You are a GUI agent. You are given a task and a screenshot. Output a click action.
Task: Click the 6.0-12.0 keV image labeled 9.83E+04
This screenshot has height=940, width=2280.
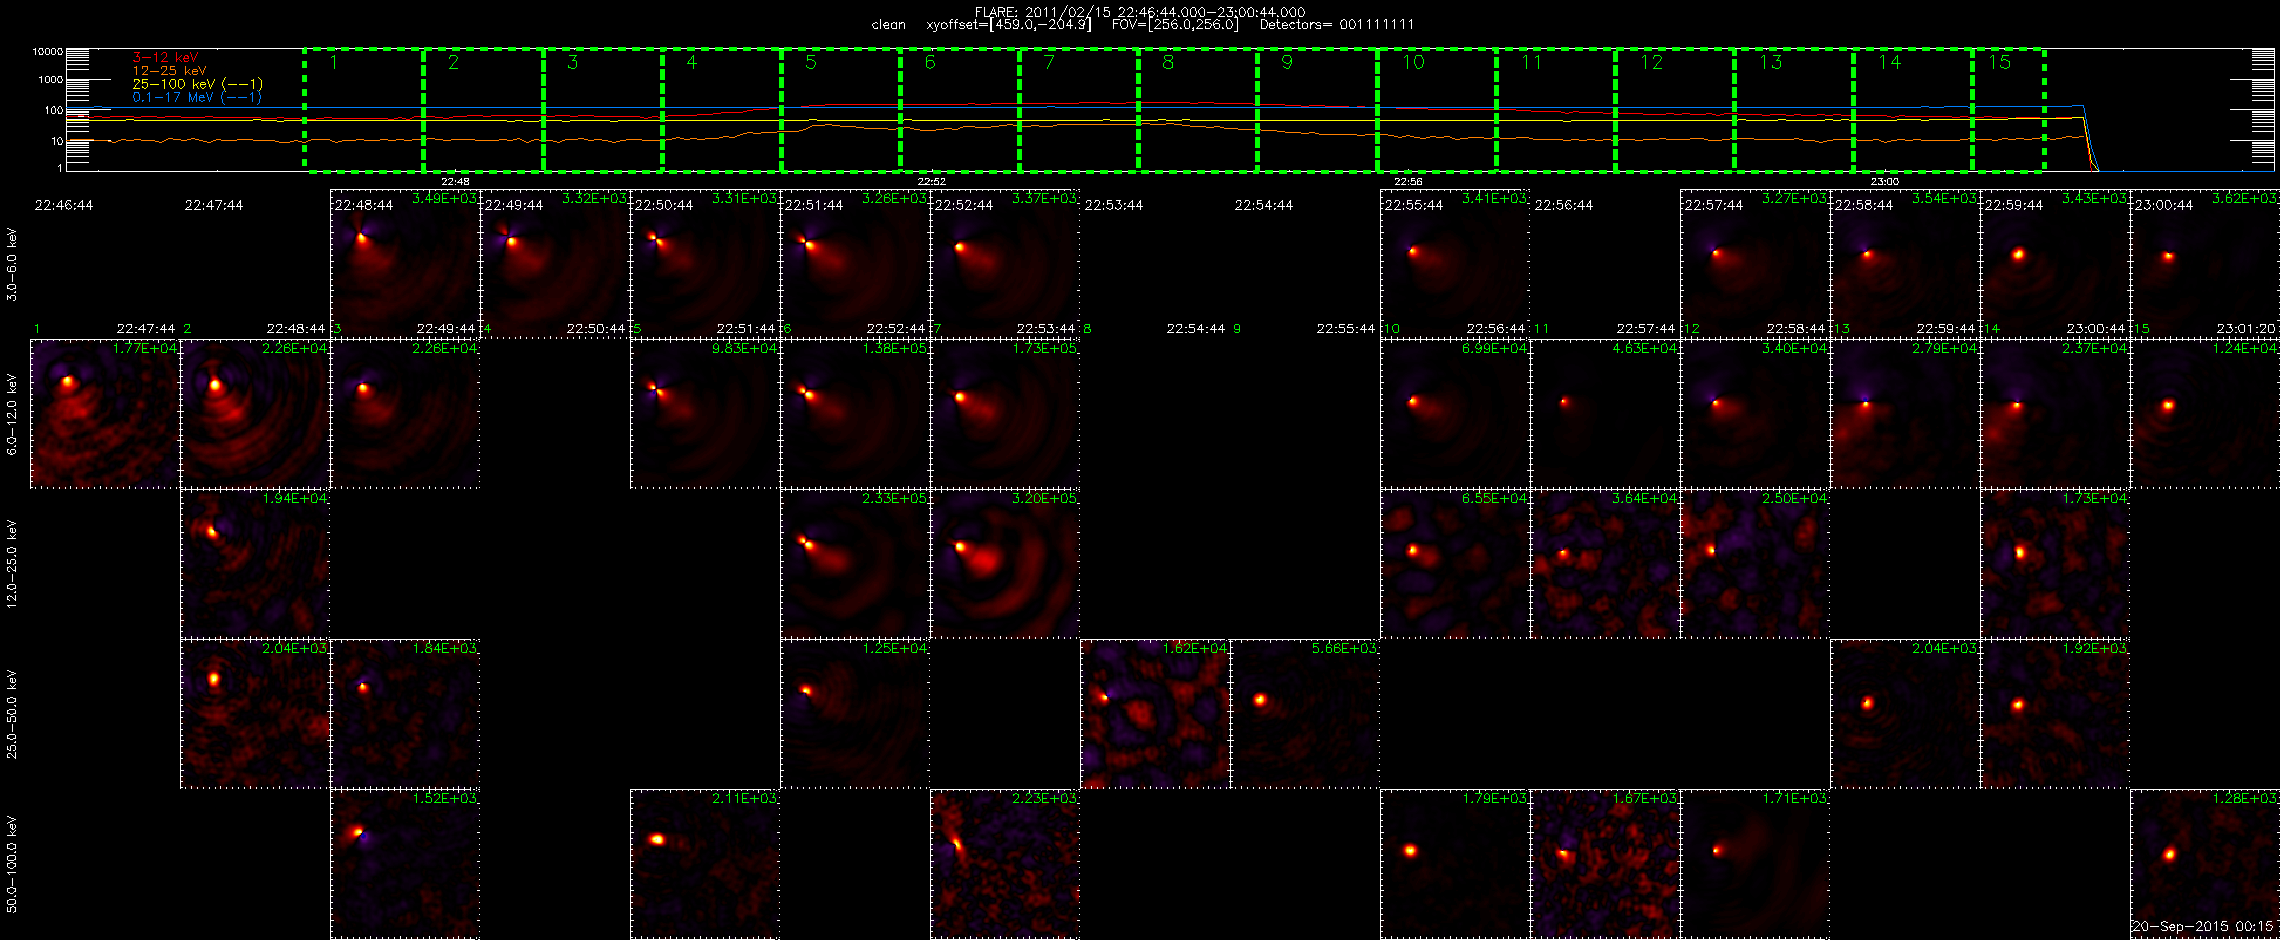705,414
